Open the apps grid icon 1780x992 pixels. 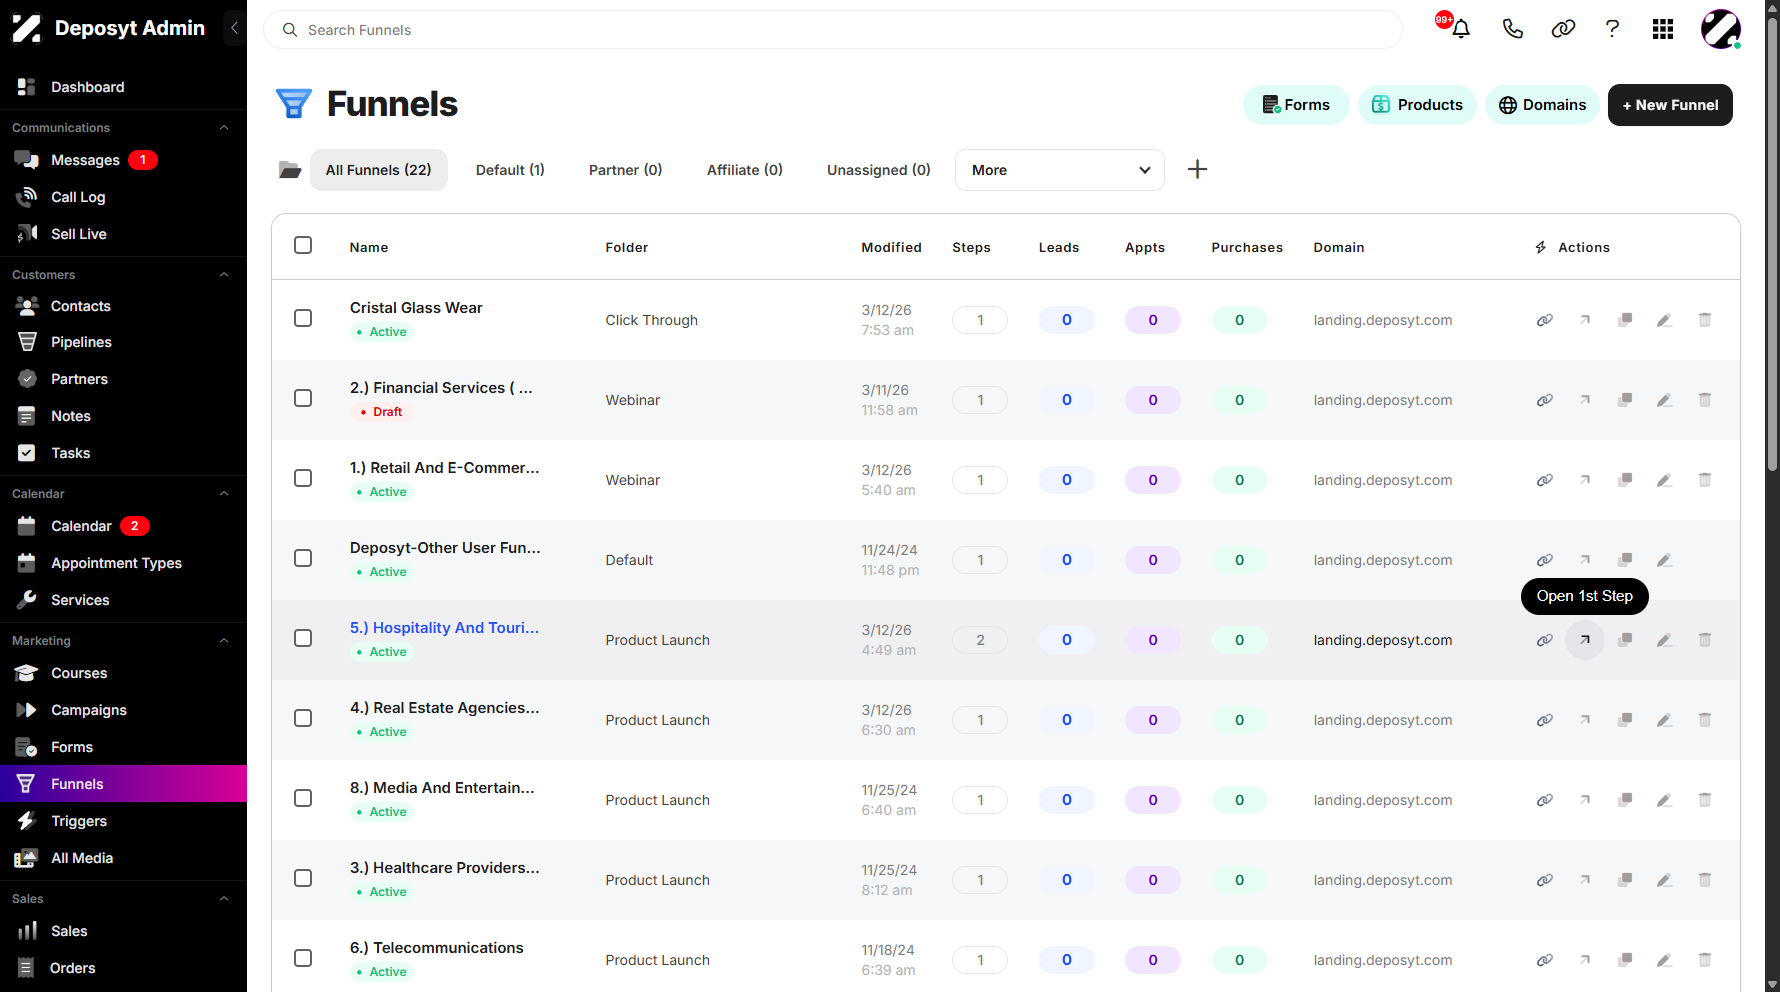tap(1663, 29)
